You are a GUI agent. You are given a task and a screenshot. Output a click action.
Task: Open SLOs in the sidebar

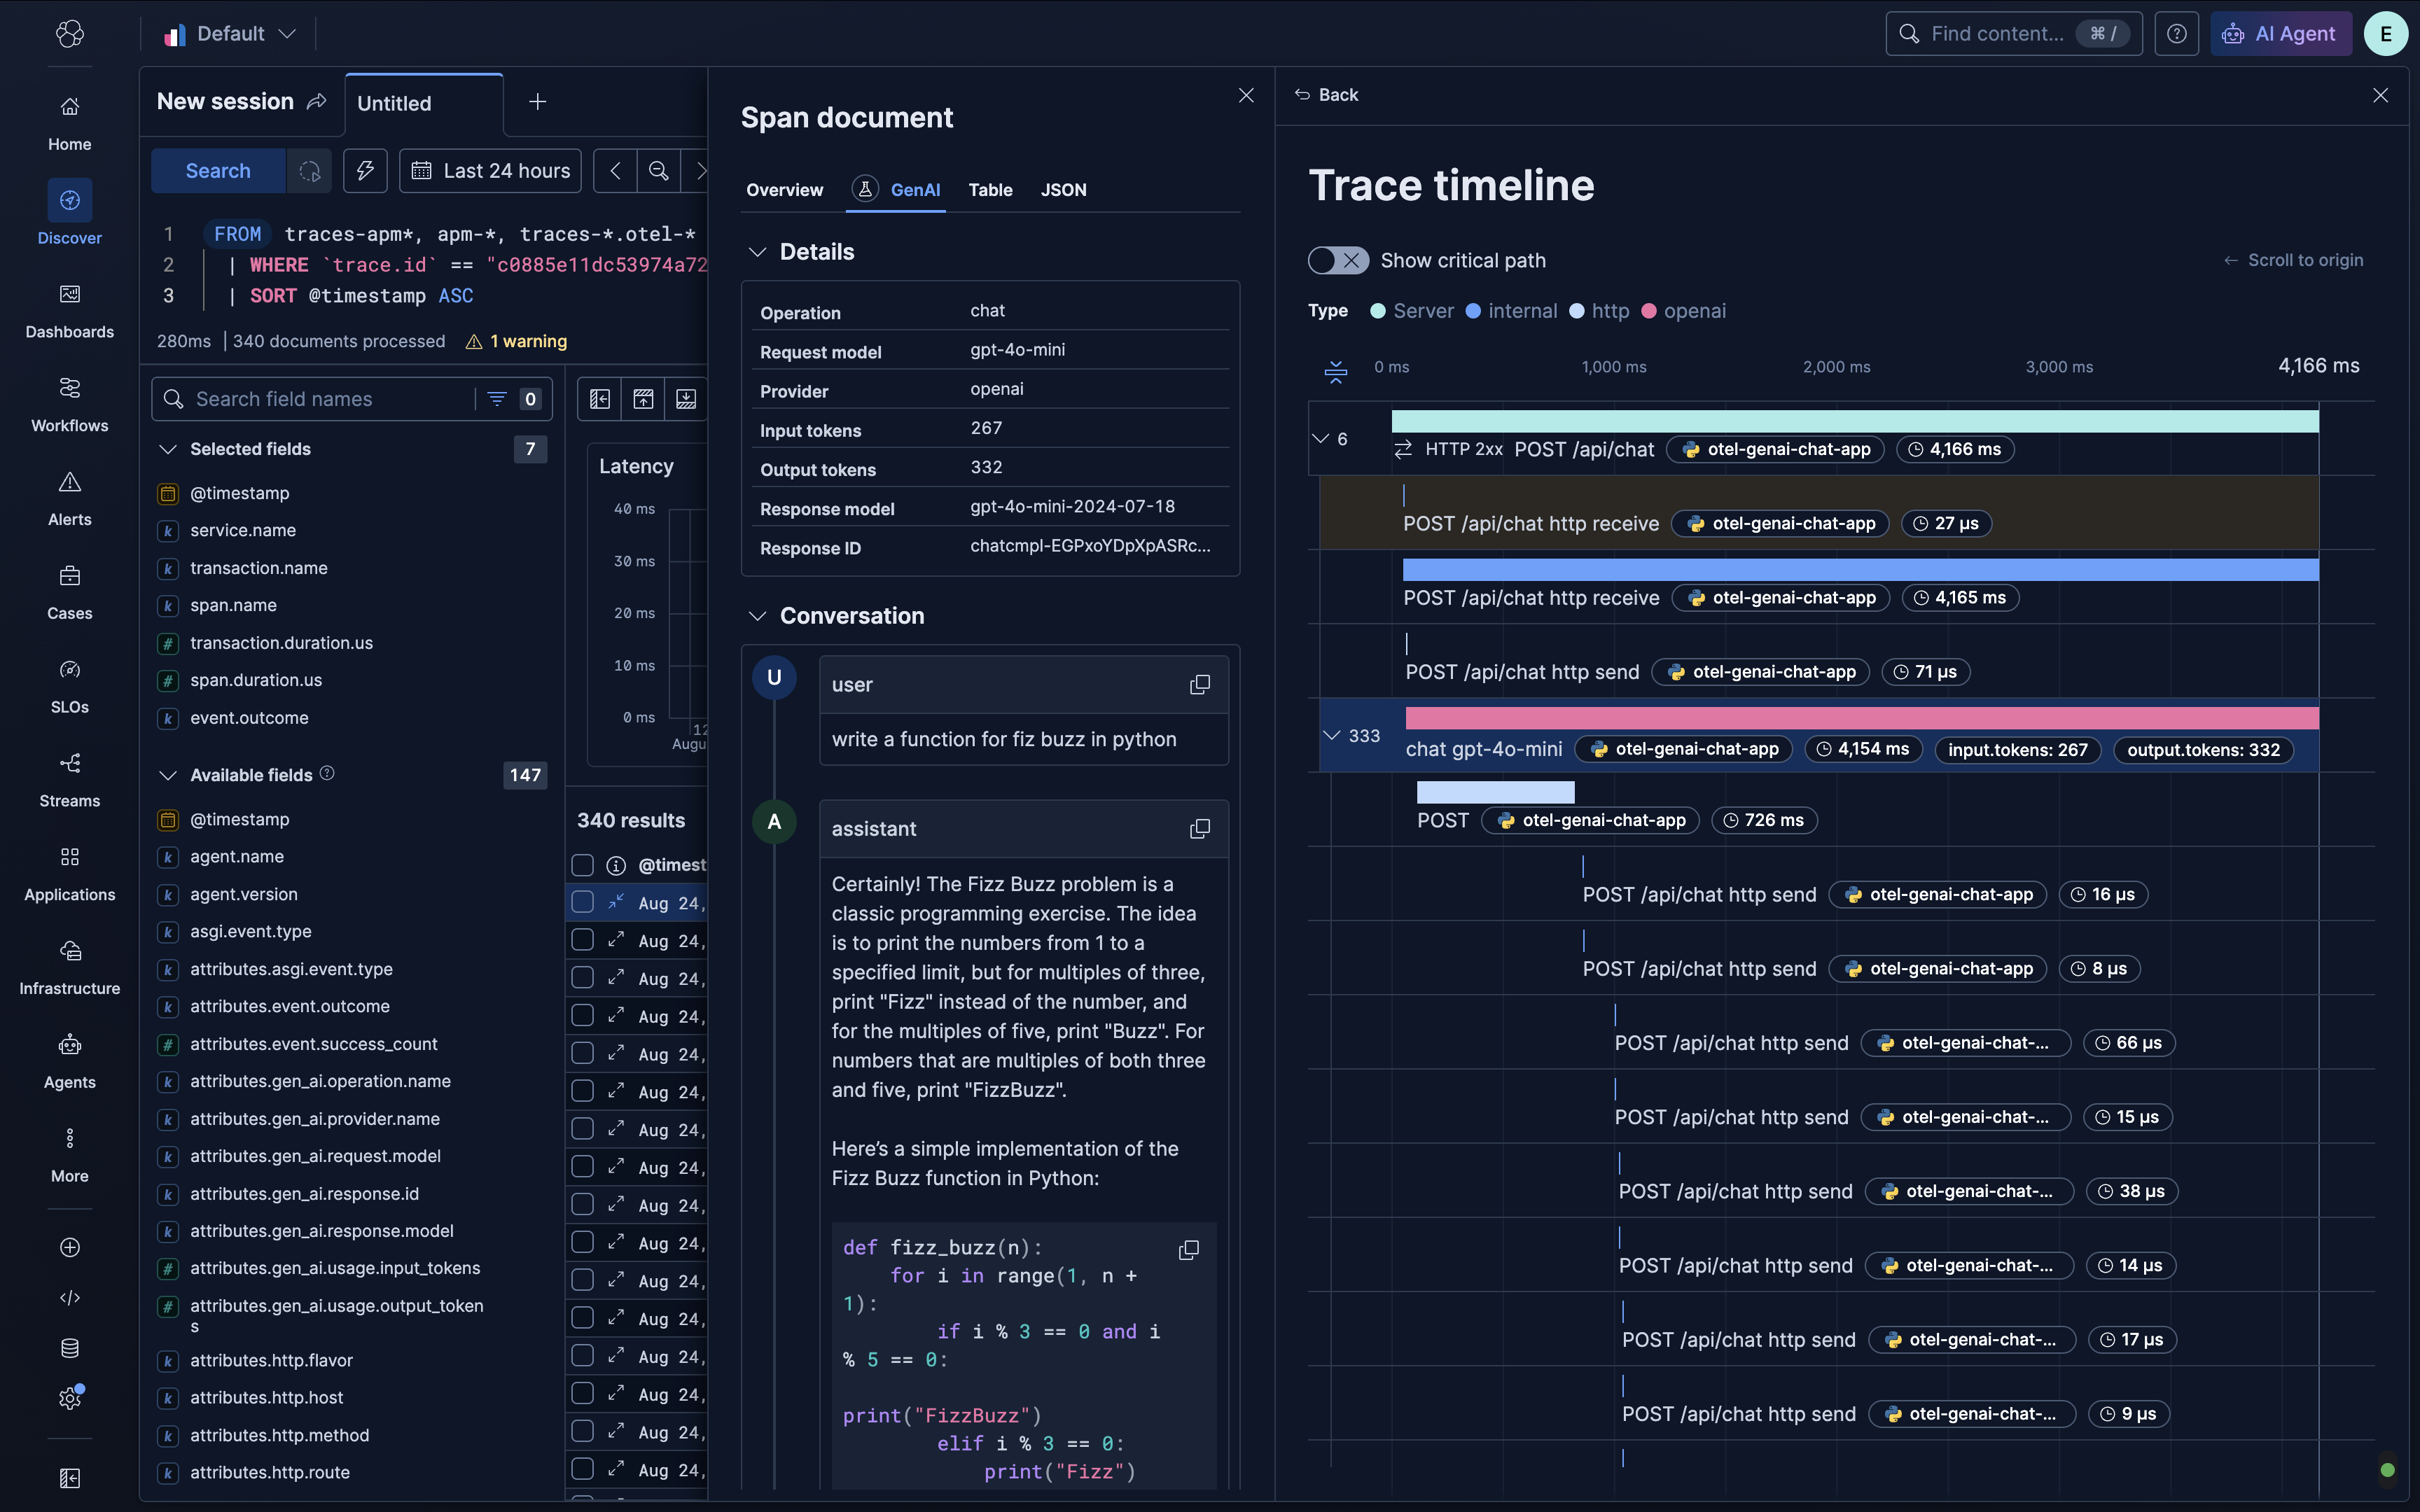(x=69, y=686)
